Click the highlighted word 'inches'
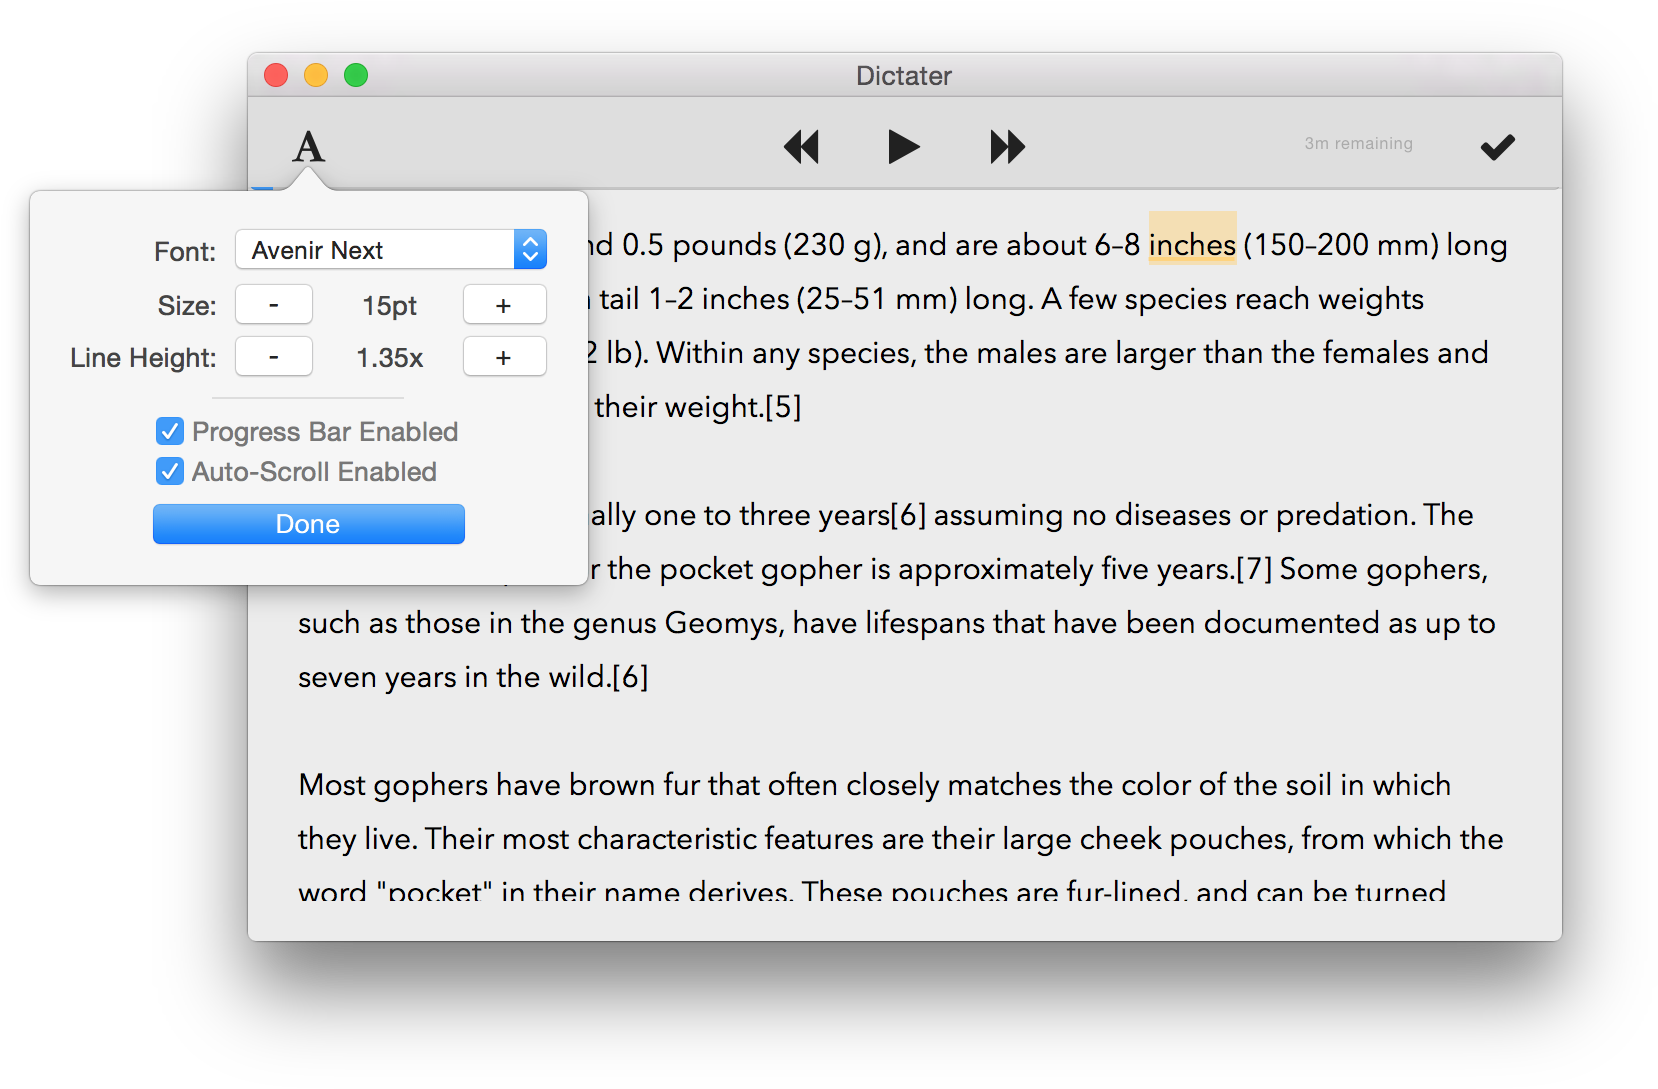Screen dimensions: 1658x1089 click(x=1192, y=245)
